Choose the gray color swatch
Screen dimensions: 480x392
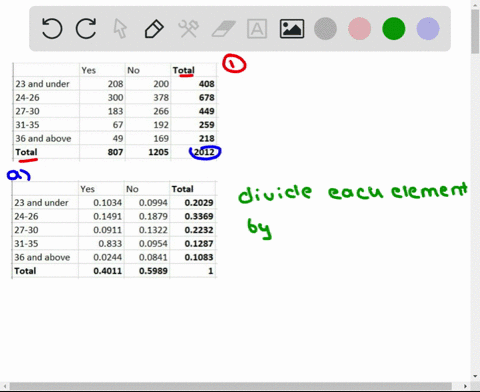(325, 29)
